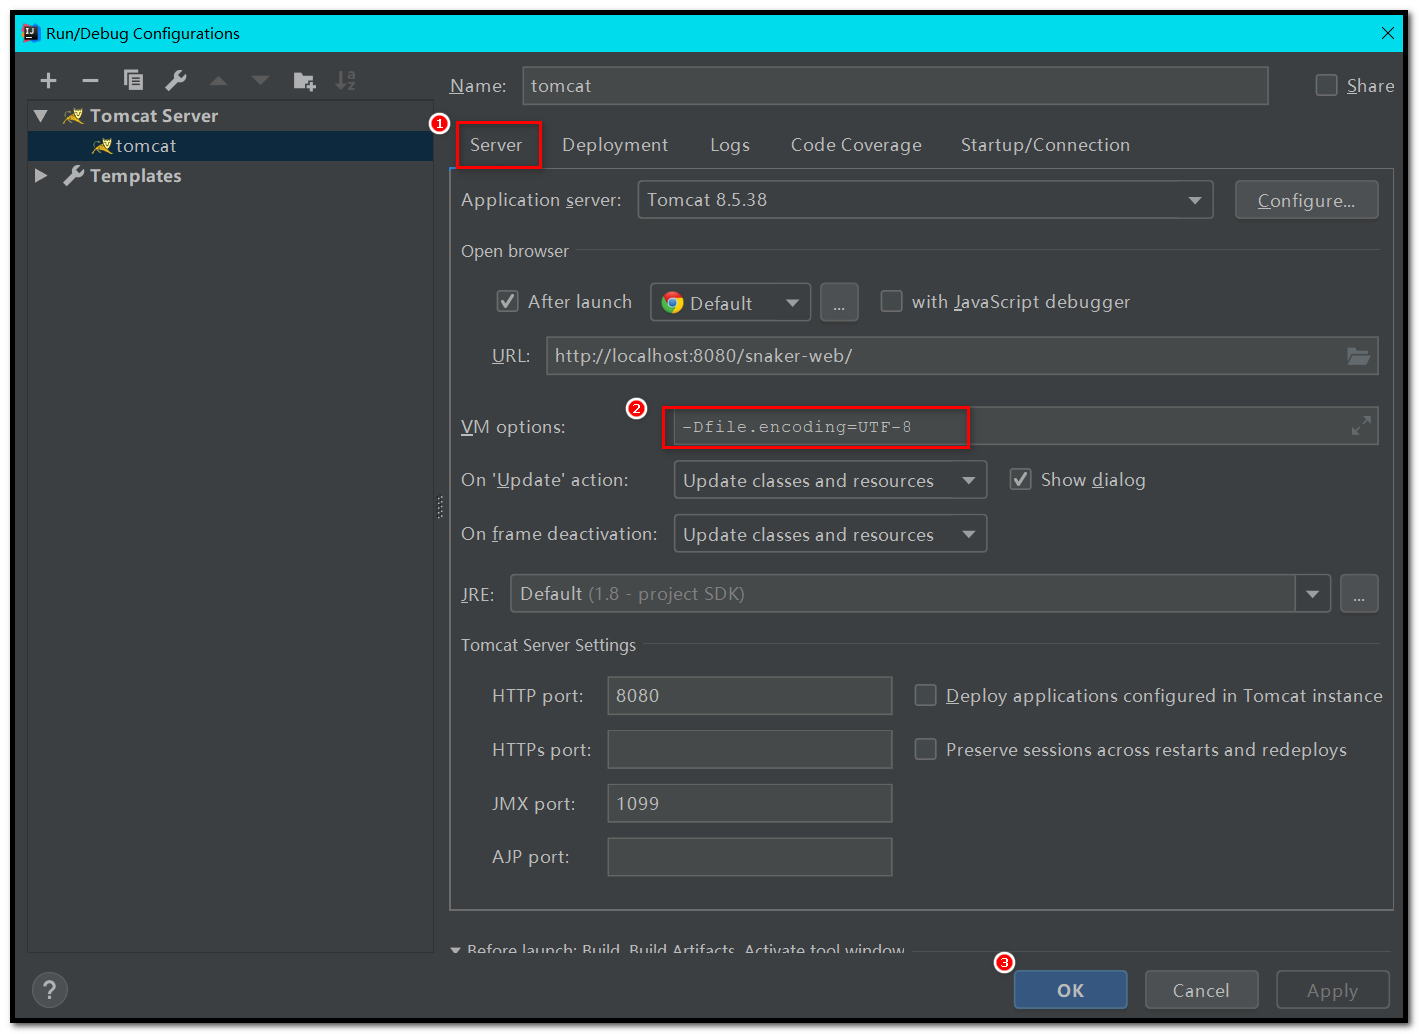Viewport: 1419px width, 1034px height.
Task: Click the browse button next to JRE field
Action: tap(1359, 594)
